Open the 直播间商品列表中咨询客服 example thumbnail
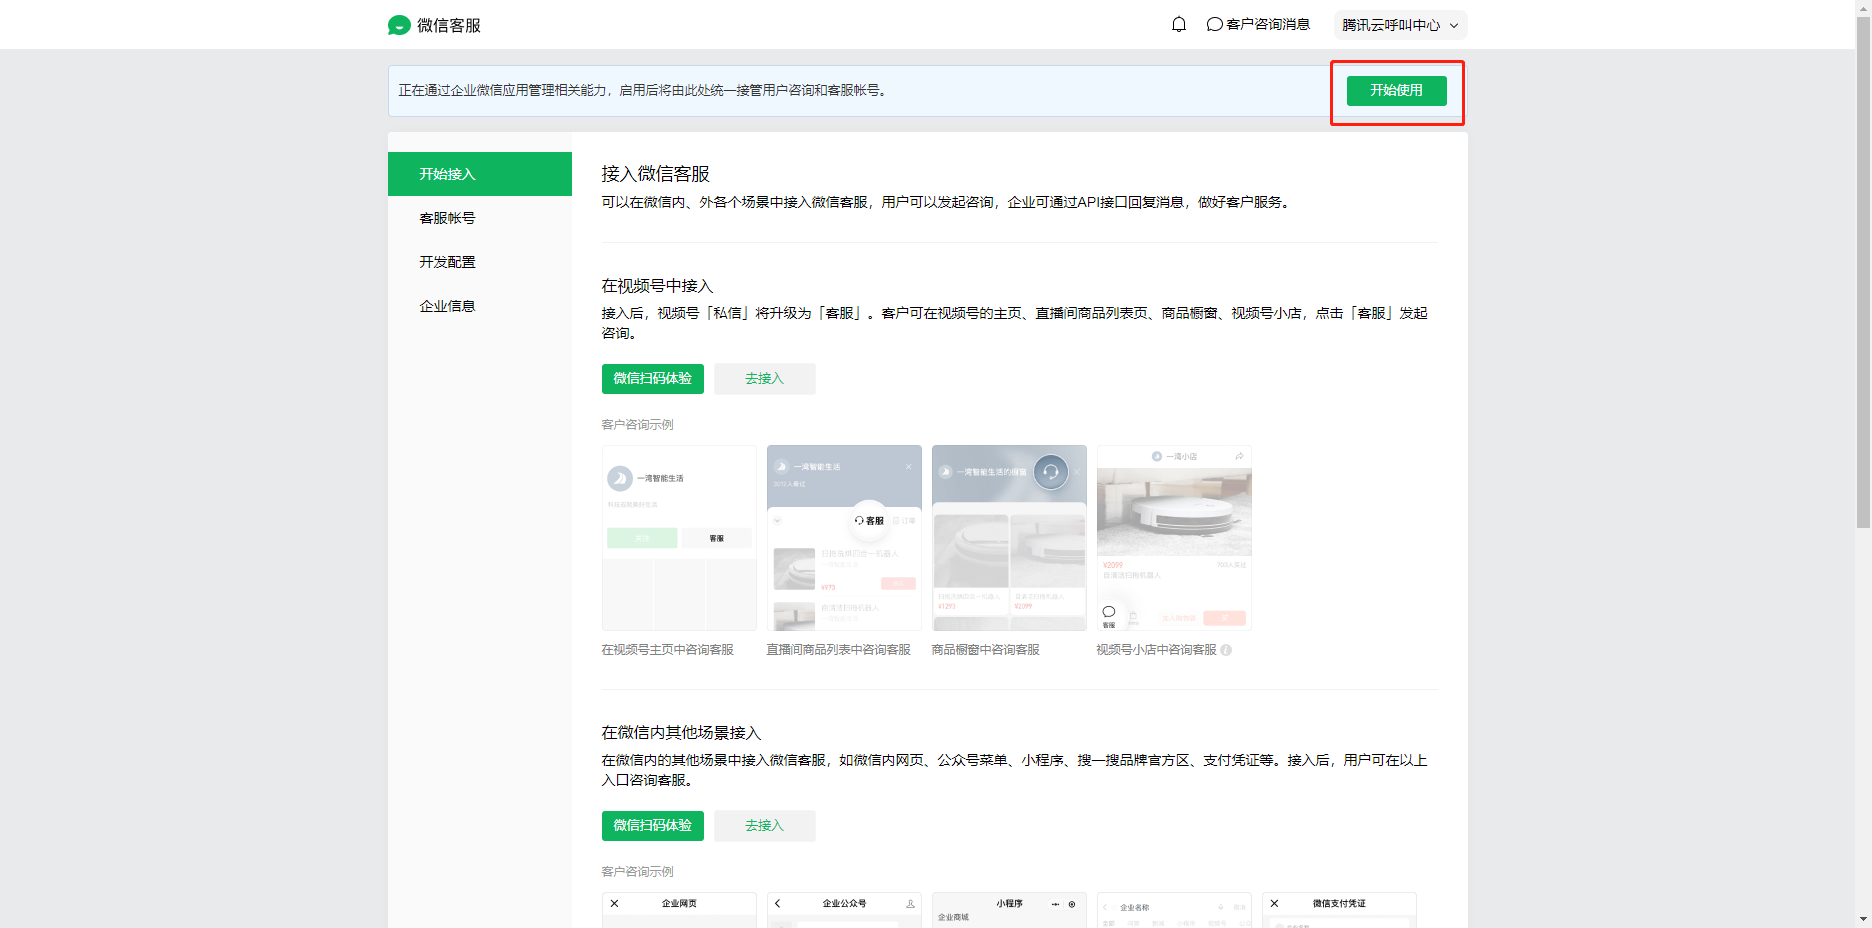 coord(844,538)
